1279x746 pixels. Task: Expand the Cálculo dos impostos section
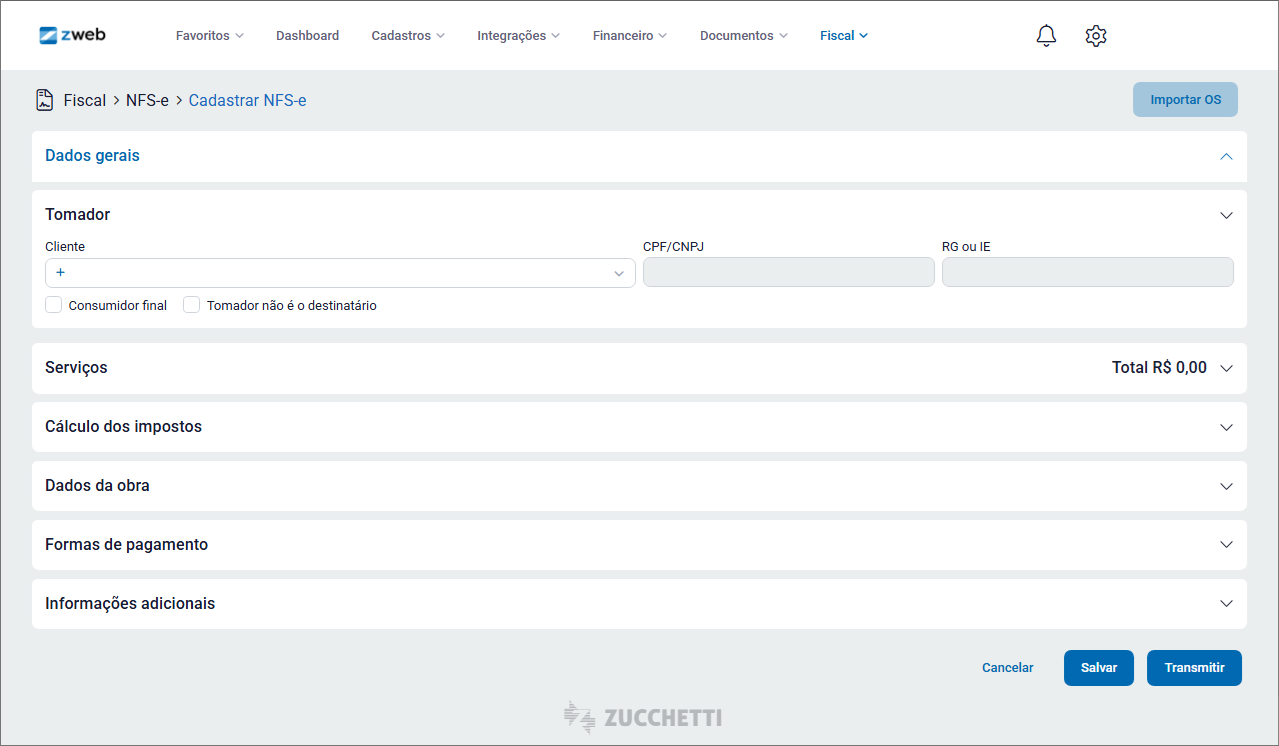click(x=1226, y=427)
